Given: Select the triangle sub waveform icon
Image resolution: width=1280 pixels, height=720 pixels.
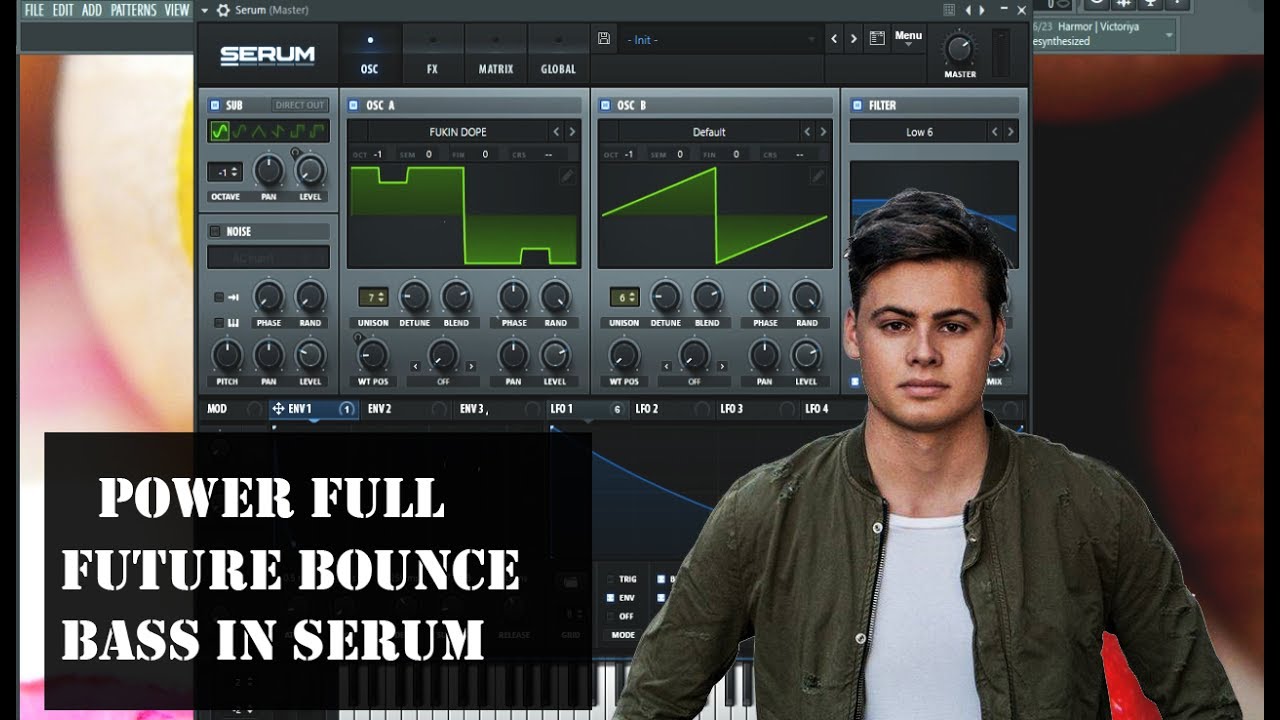Looking at the screenshot, I should tap(257, 131).
